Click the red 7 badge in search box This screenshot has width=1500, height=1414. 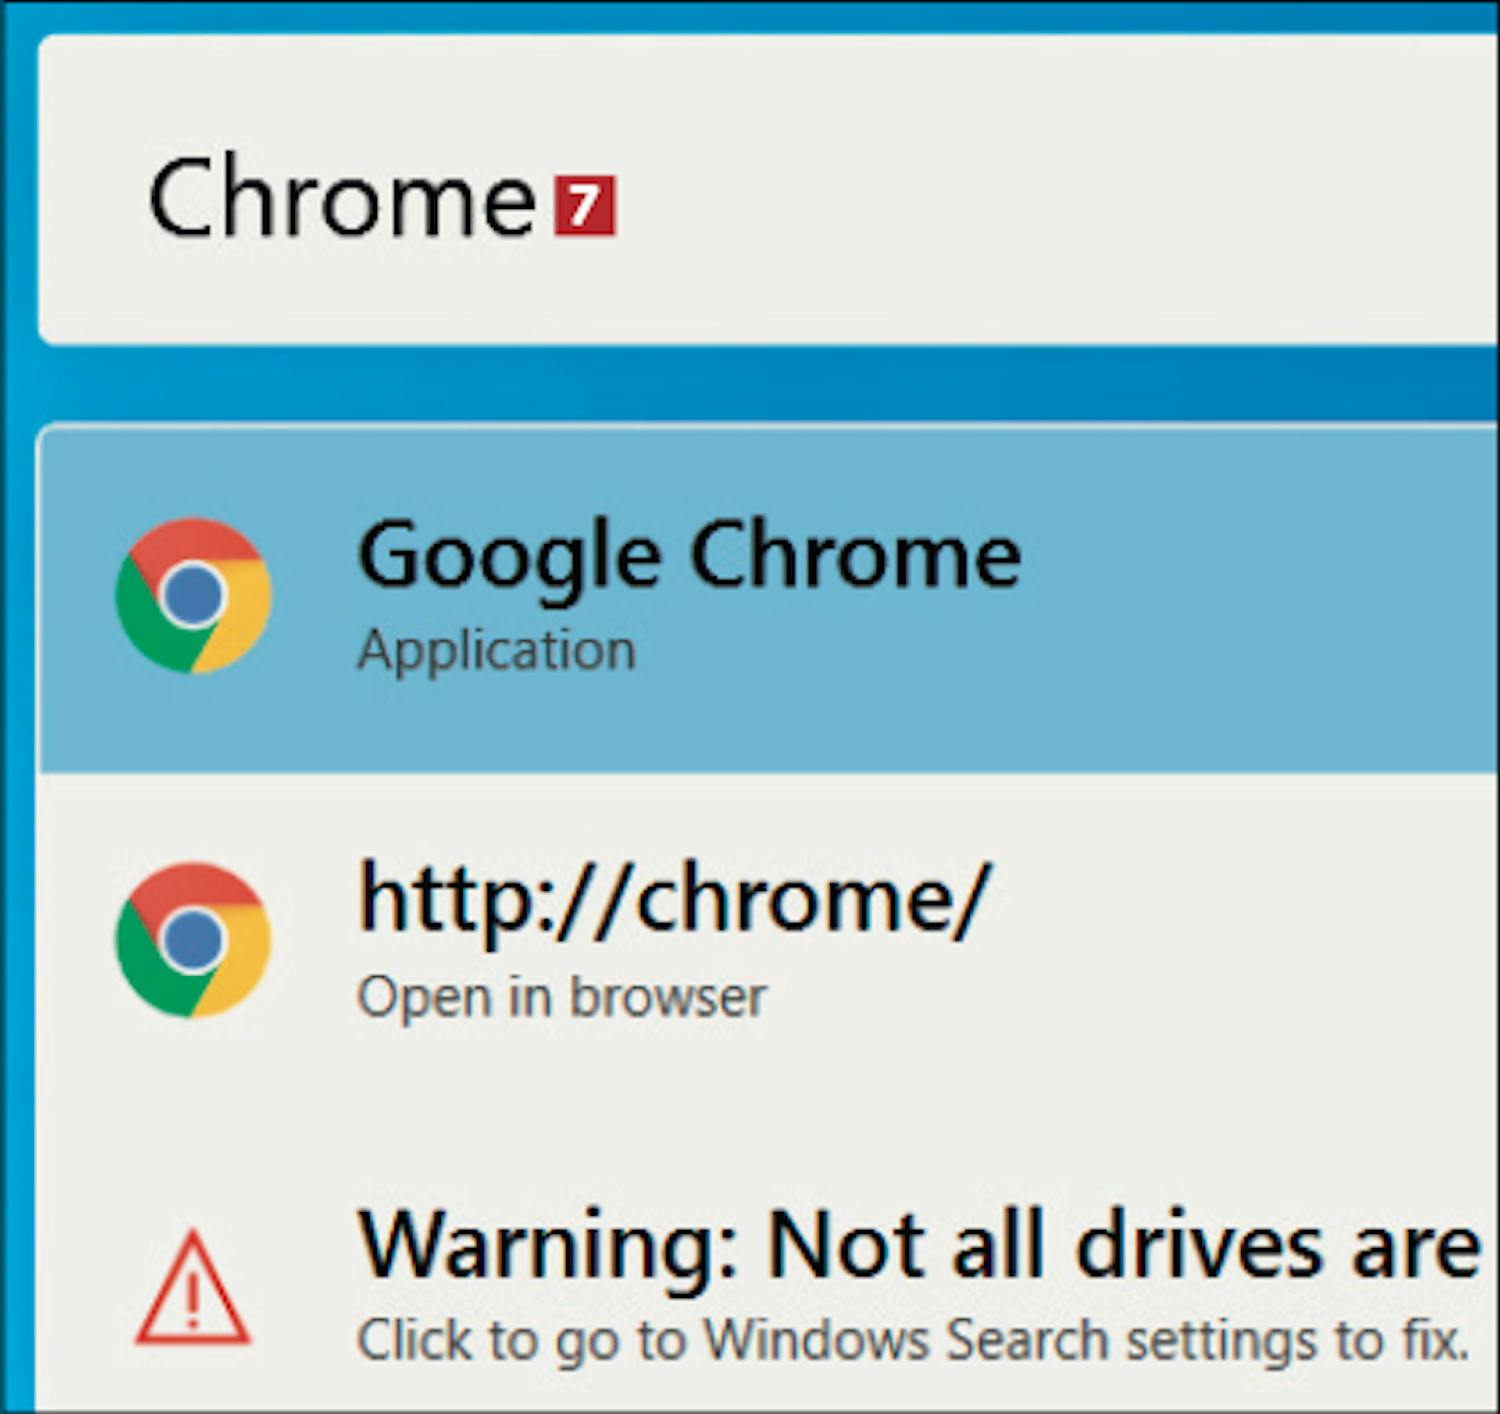click(x=585, y=206)
